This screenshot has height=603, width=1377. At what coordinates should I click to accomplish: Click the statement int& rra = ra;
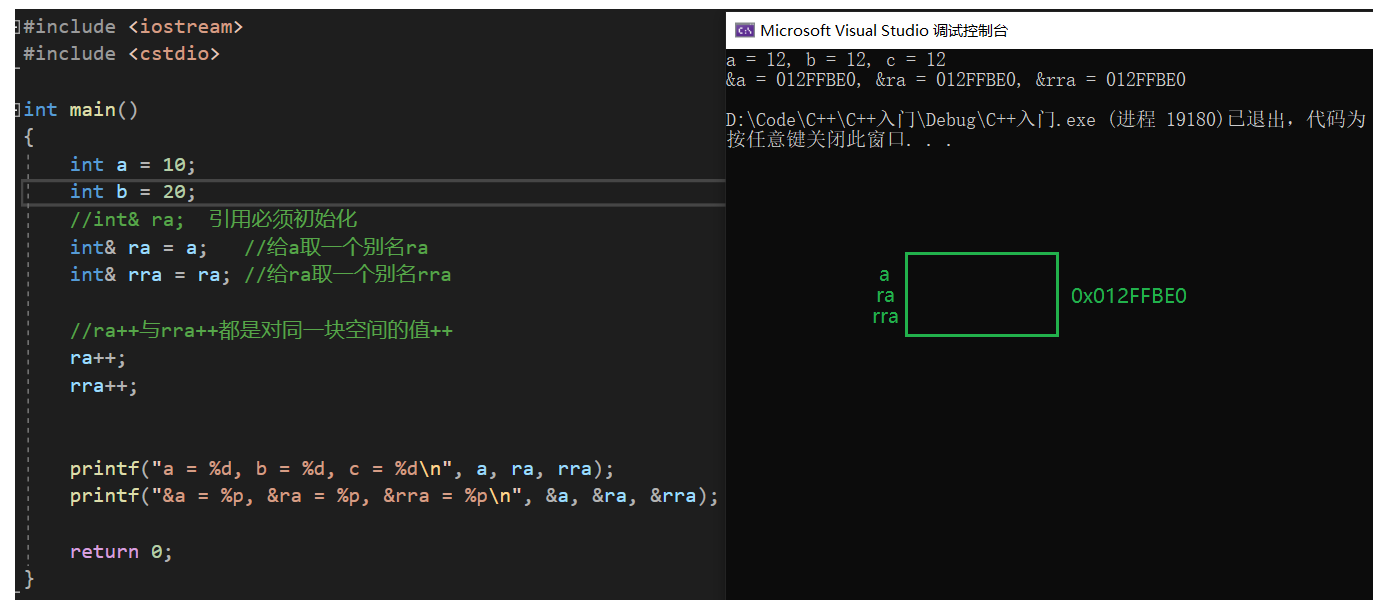pyautogui.click(x=150, y=274)
